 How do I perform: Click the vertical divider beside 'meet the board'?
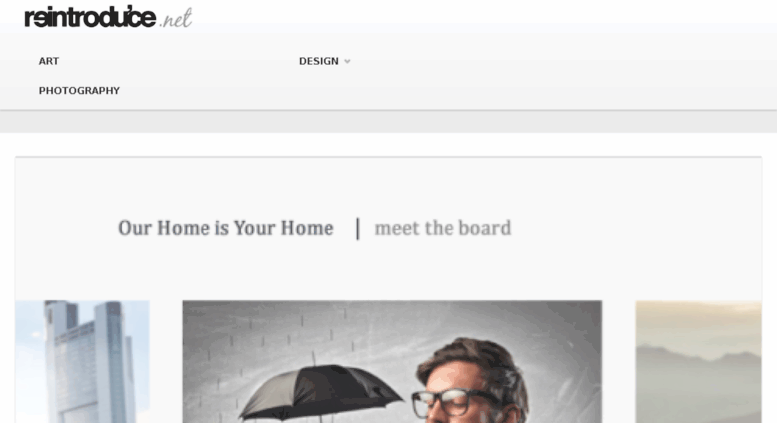pos(358,228)
